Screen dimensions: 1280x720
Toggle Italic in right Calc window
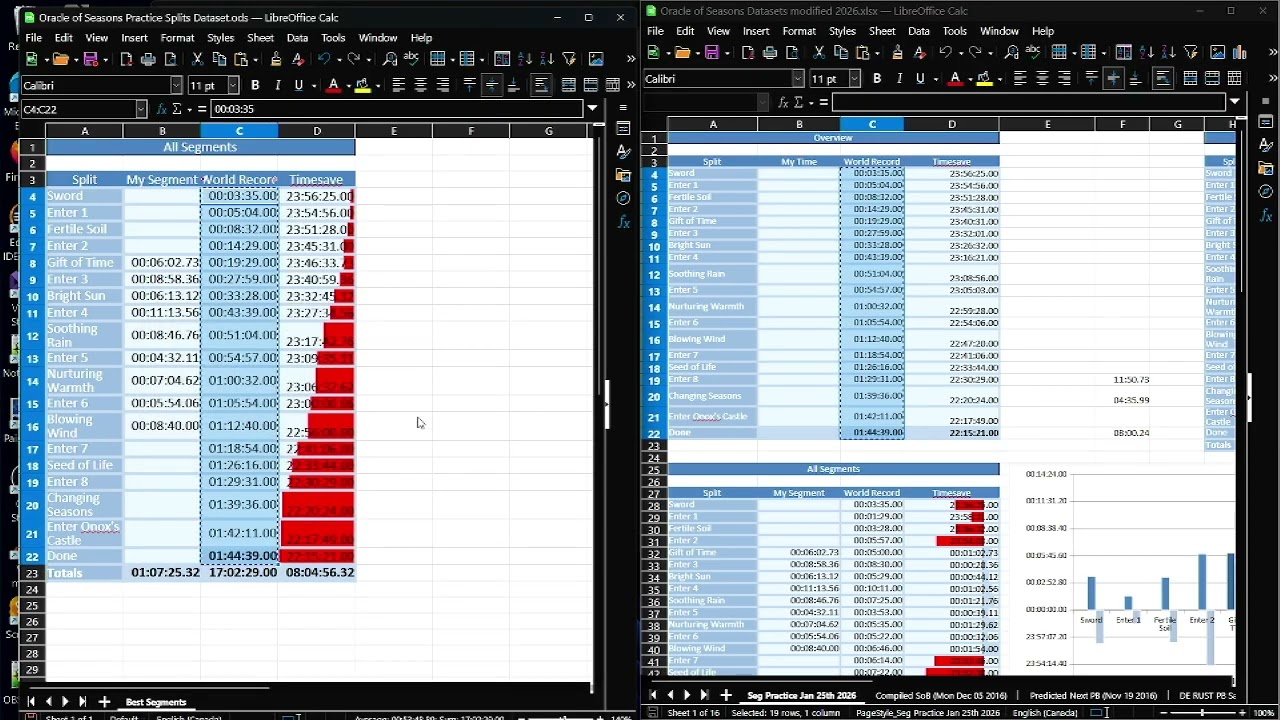(x=899, y=79)
